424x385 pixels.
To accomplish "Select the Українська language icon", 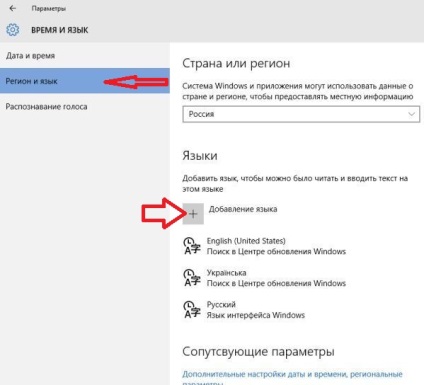I will coord(192,278).
